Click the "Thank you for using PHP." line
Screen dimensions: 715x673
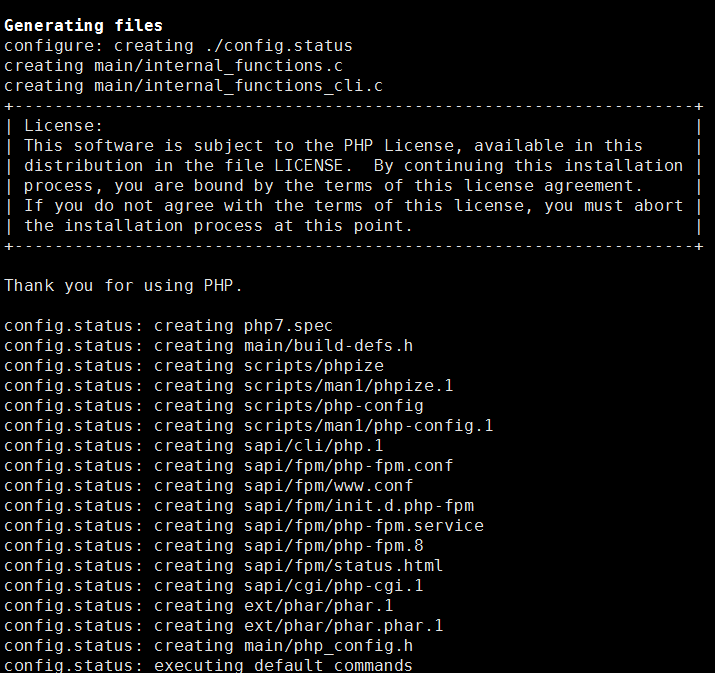(123, 285)
